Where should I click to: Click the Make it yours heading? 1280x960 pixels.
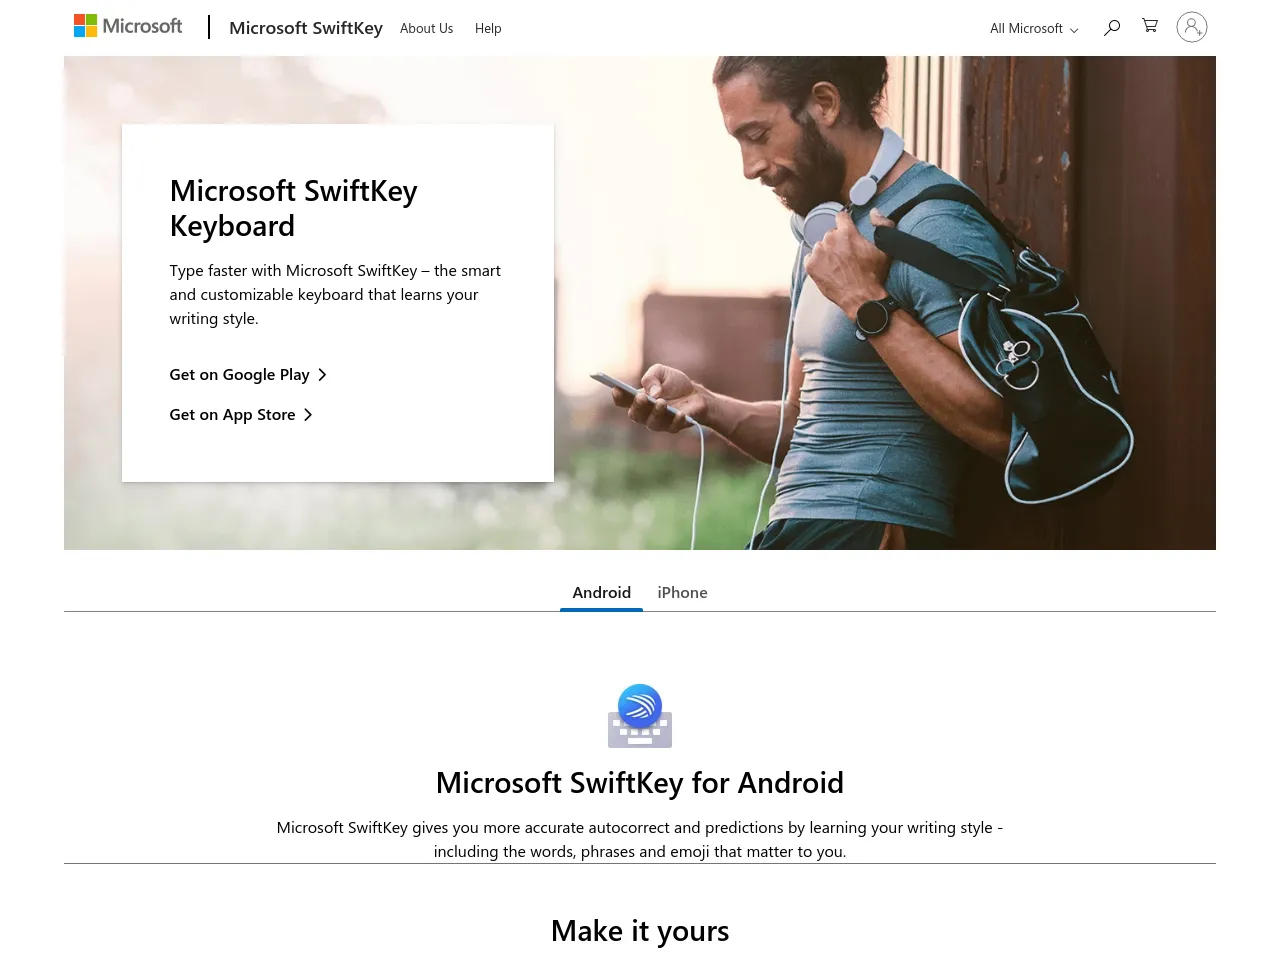click(x=640, y=931)
